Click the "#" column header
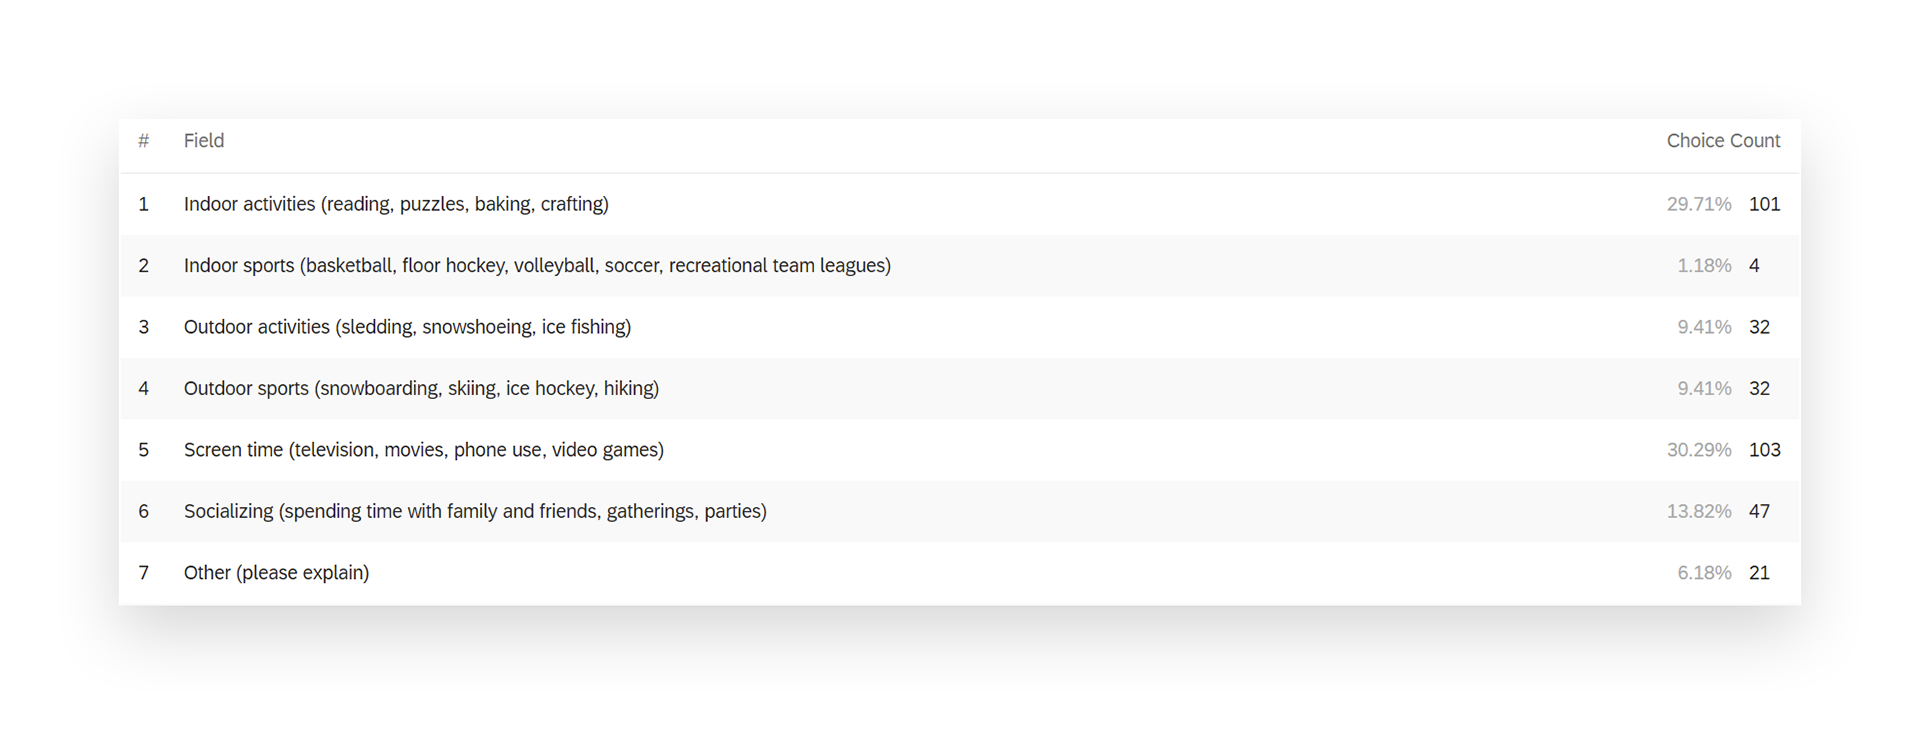The height and width of the screenshot is (749, 1920). [144, 141]
